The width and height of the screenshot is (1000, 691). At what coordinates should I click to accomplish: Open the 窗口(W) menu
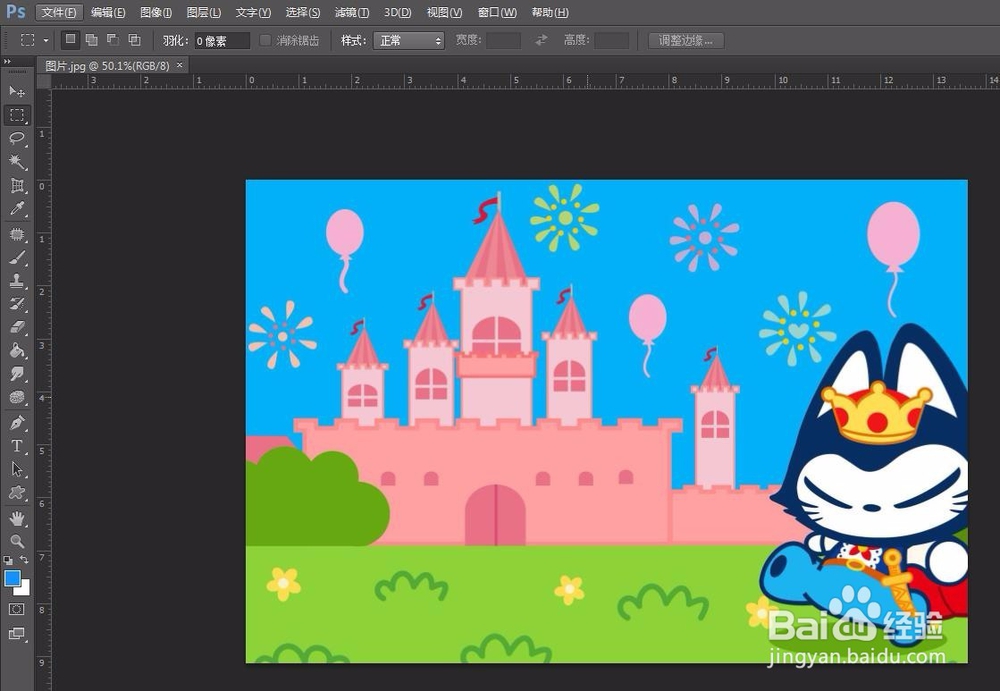tap(497, 12)
